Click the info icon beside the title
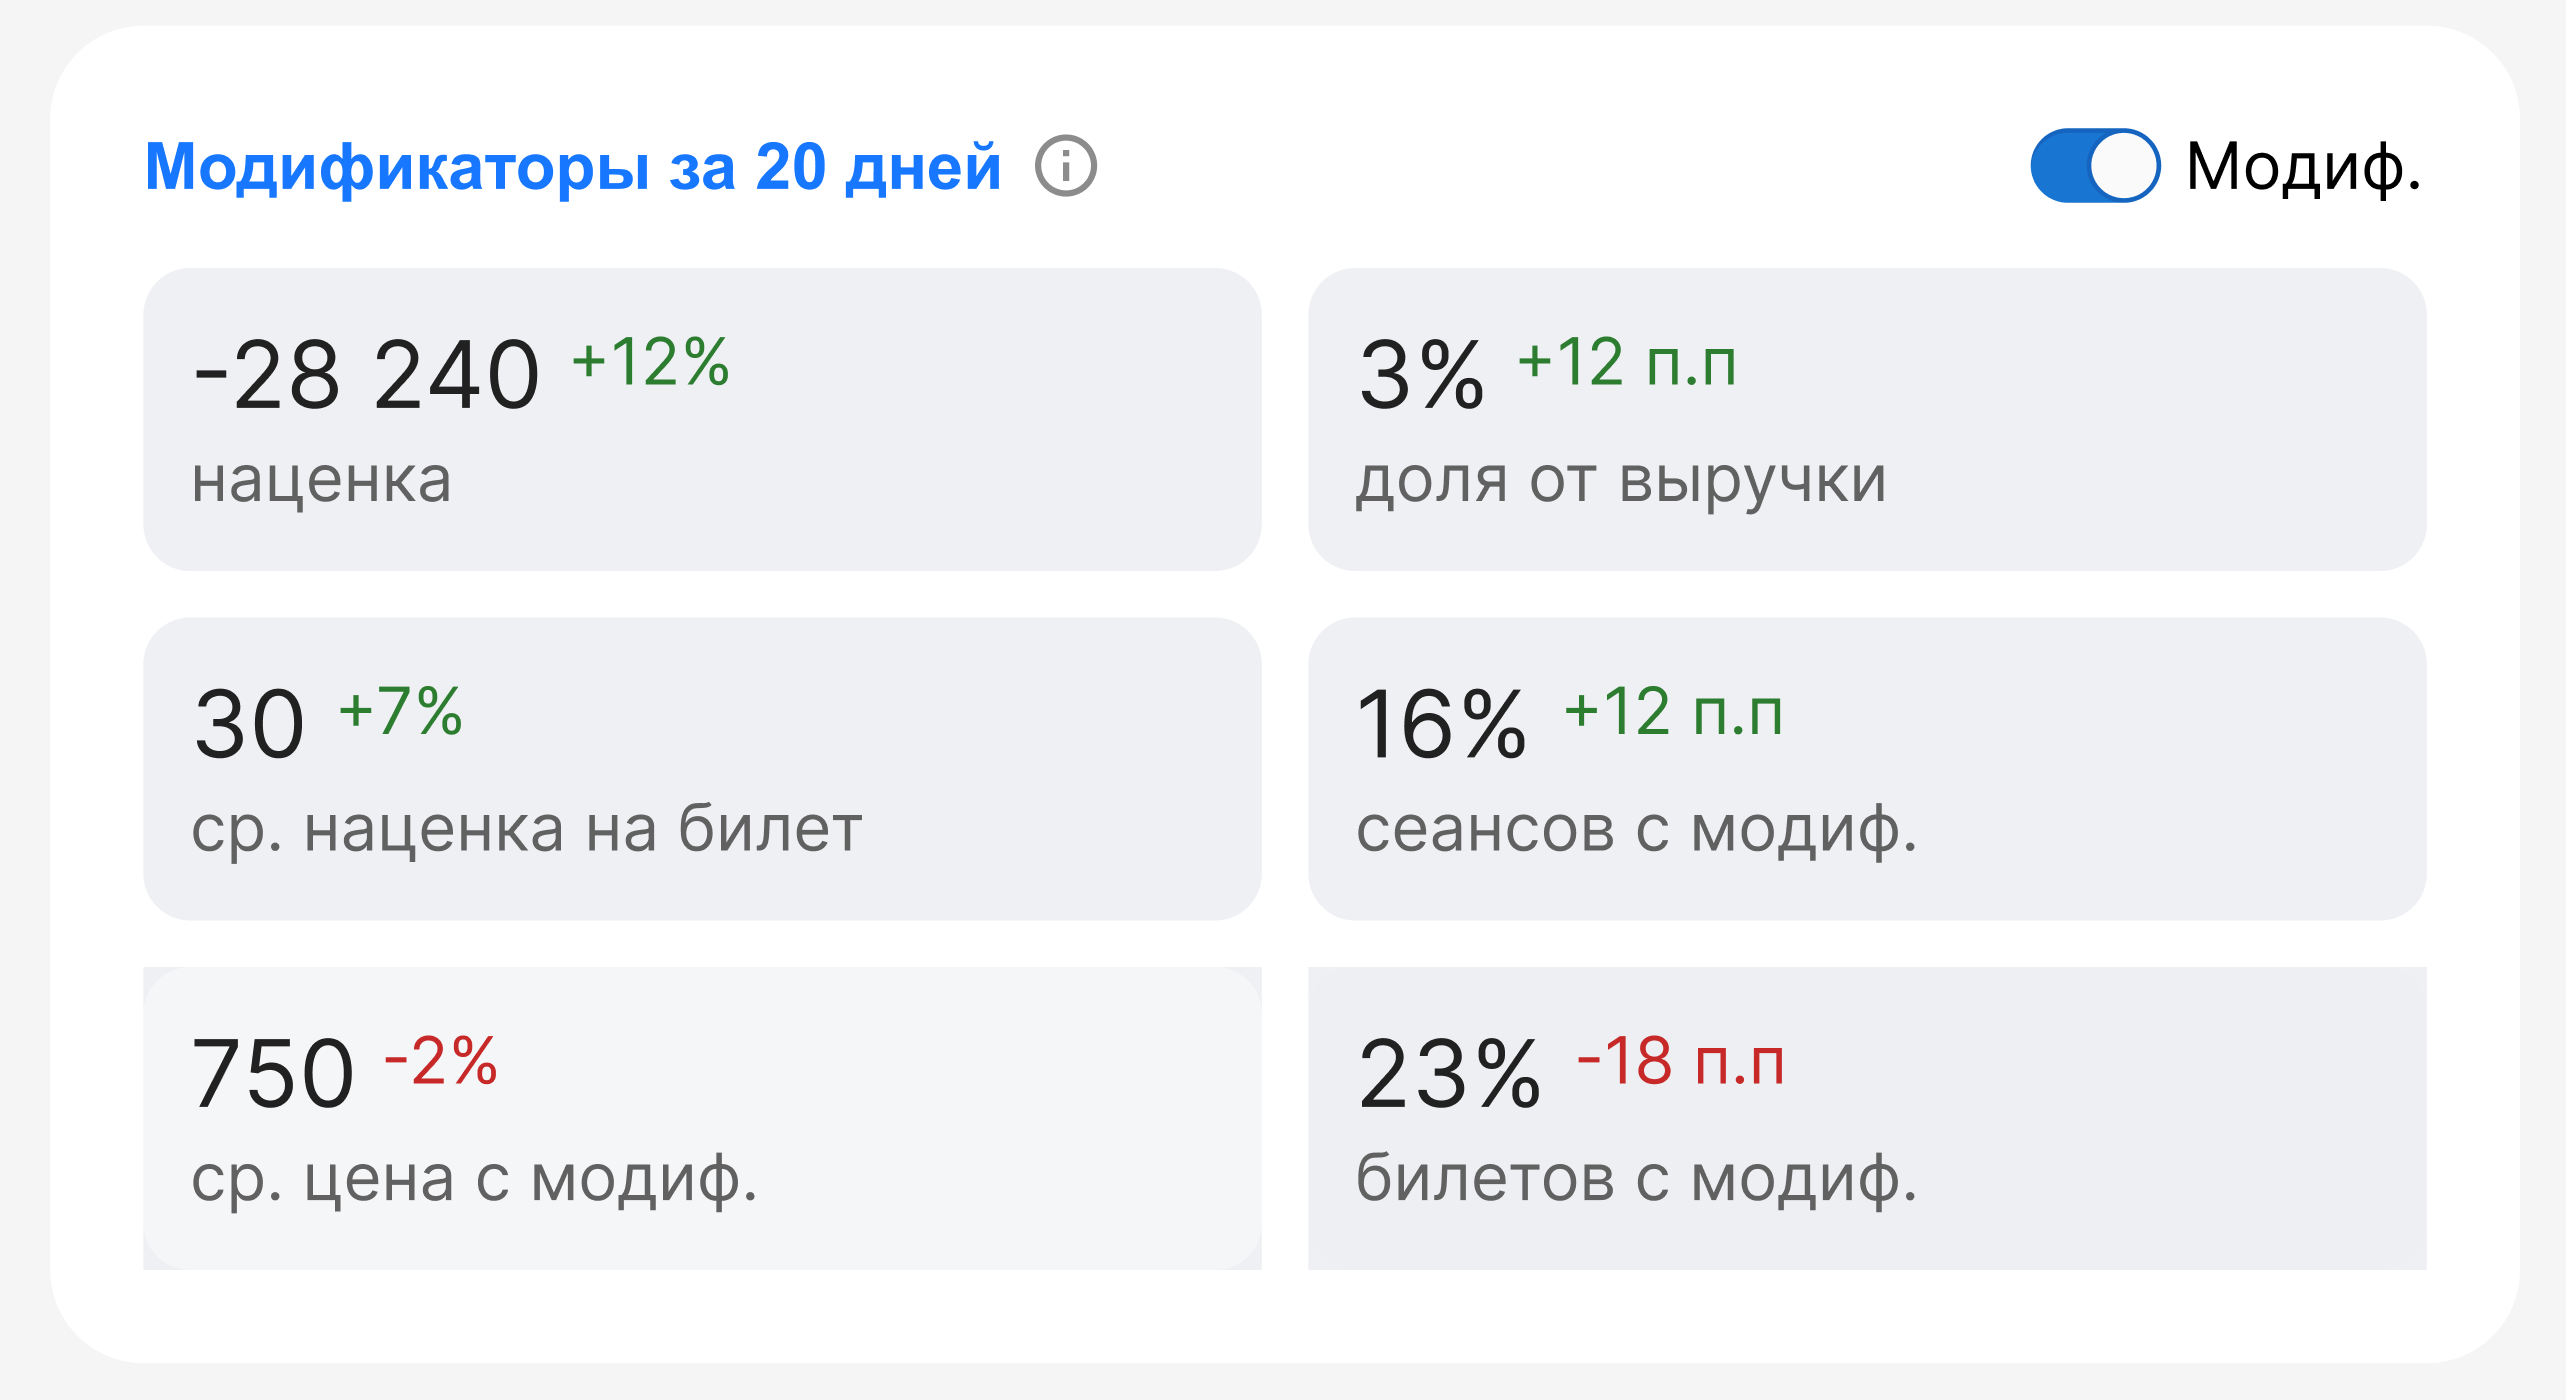The width and height of the screenshot is (2566, 1400). coord(1065,166)
